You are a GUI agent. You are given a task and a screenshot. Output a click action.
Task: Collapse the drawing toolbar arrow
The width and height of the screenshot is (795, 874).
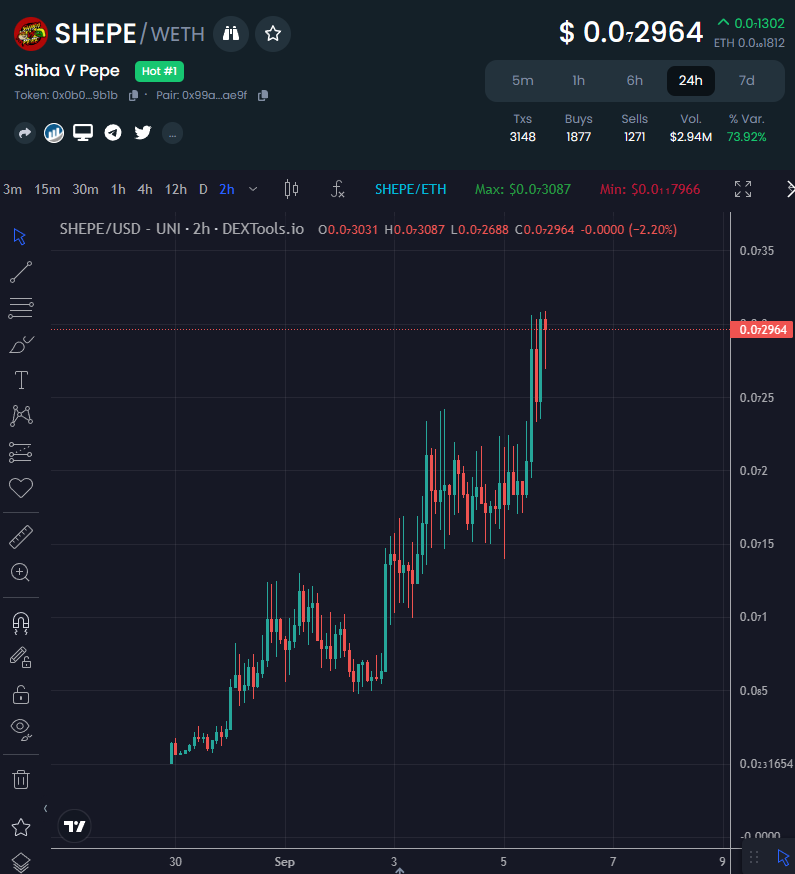(x=46, y=808)
